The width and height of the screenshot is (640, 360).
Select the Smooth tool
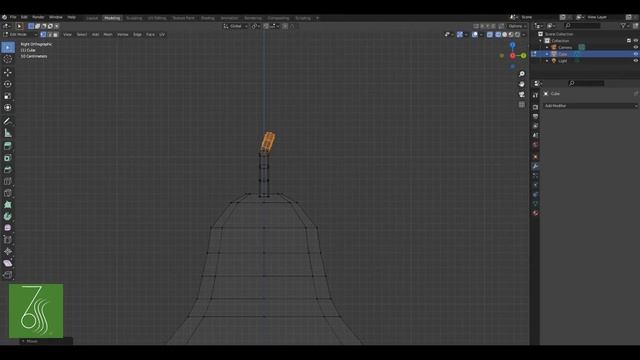pyautogui.click(x=8, y=228)
